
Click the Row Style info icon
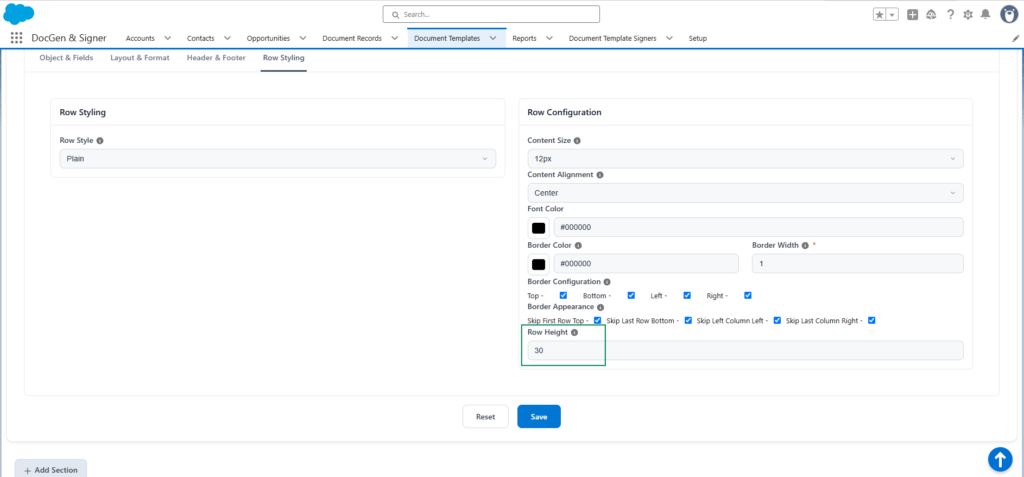click(x=101, y=140)
